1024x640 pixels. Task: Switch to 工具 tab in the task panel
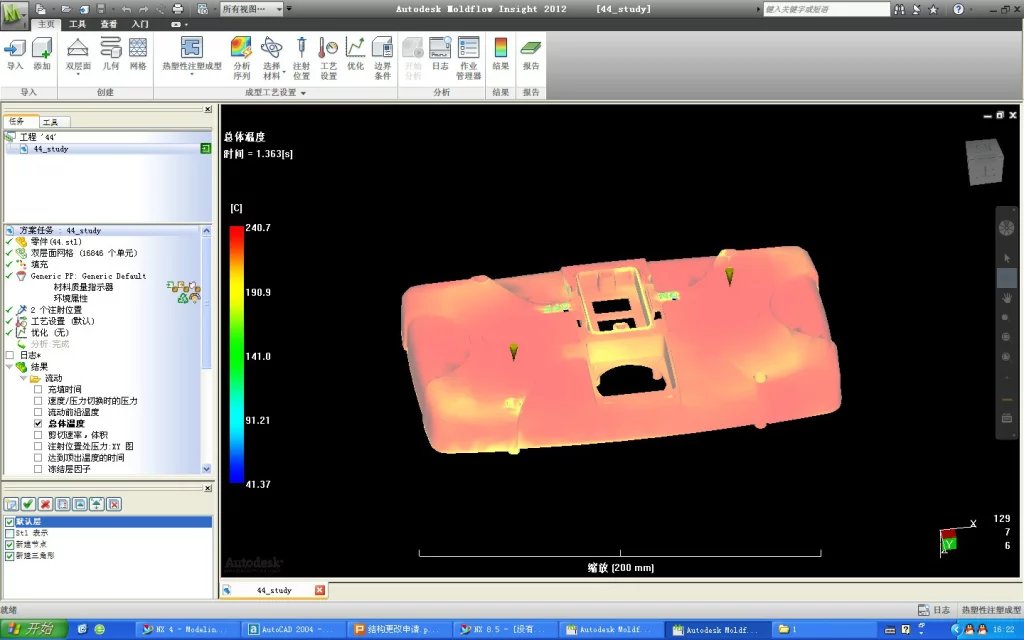(50, 121)
